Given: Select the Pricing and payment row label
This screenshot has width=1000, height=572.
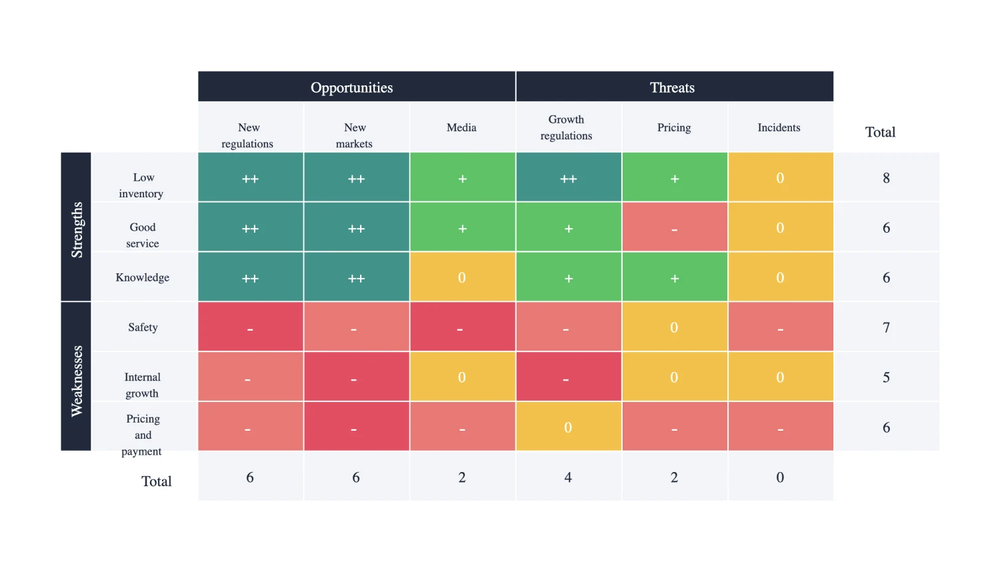Looking at the screenshot, I should pos(143,435).
